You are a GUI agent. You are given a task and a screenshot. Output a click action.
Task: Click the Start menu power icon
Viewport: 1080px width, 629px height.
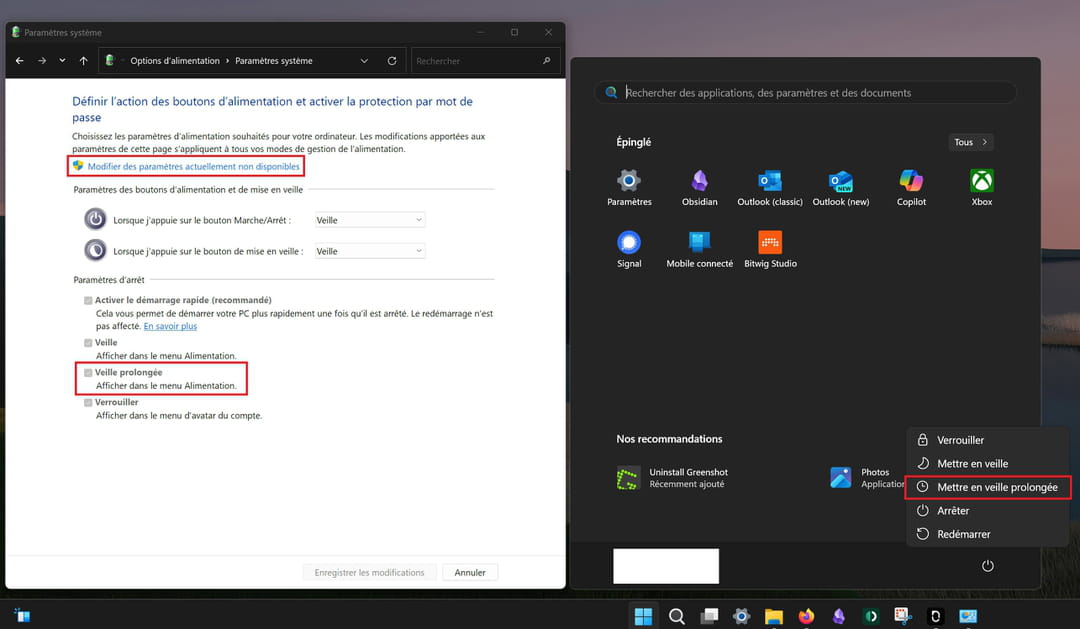point(987,566)
